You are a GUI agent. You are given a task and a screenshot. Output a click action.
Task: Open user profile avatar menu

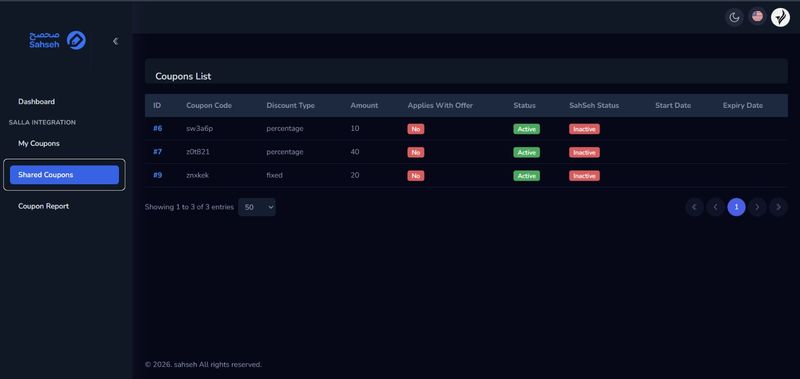pyautogui.click(x=780, y=17)
